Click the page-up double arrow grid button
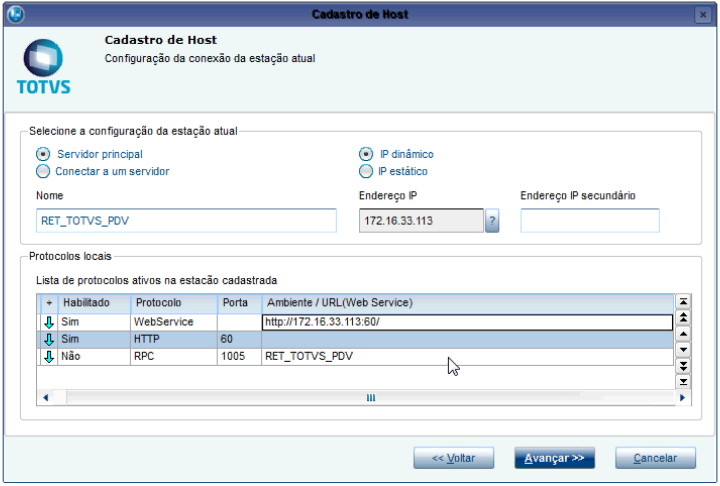Viewport: 720px width, 486px height. point(684,317)
